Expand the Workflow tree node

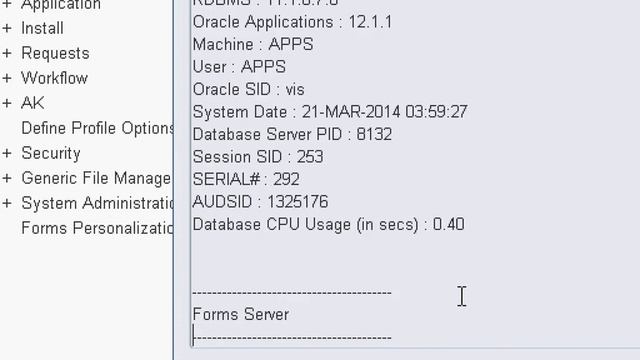(7, 78)
